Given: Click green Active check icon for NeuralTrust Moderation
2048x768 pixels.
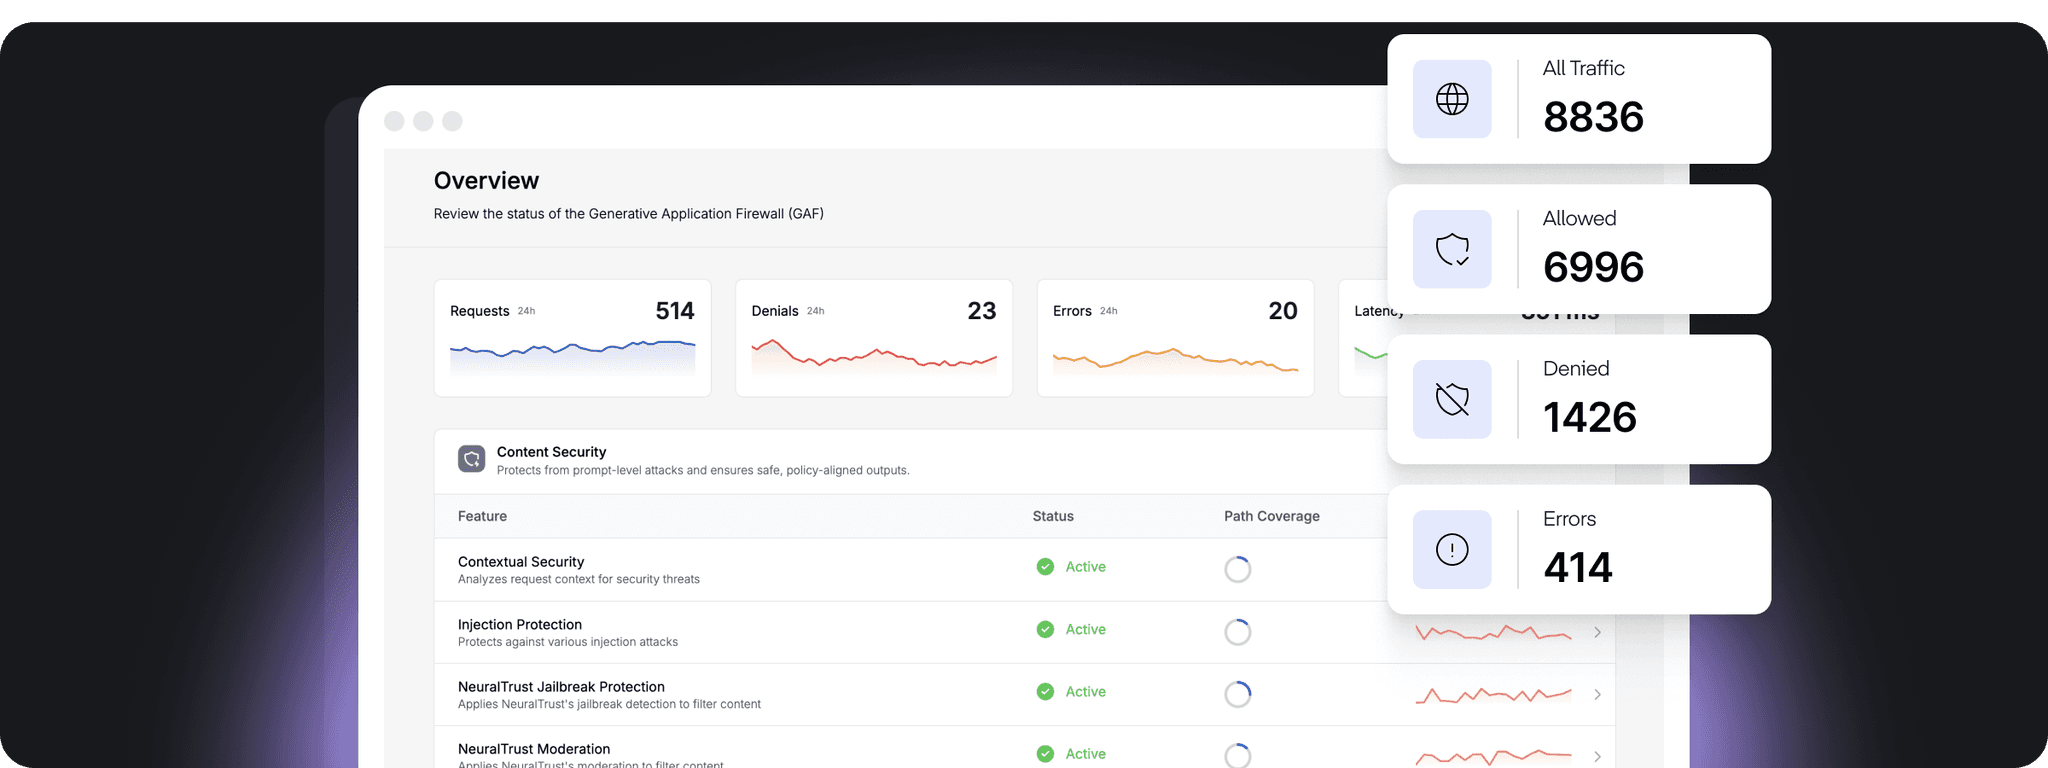Looking at the screenshot, I should [1045, 753].
